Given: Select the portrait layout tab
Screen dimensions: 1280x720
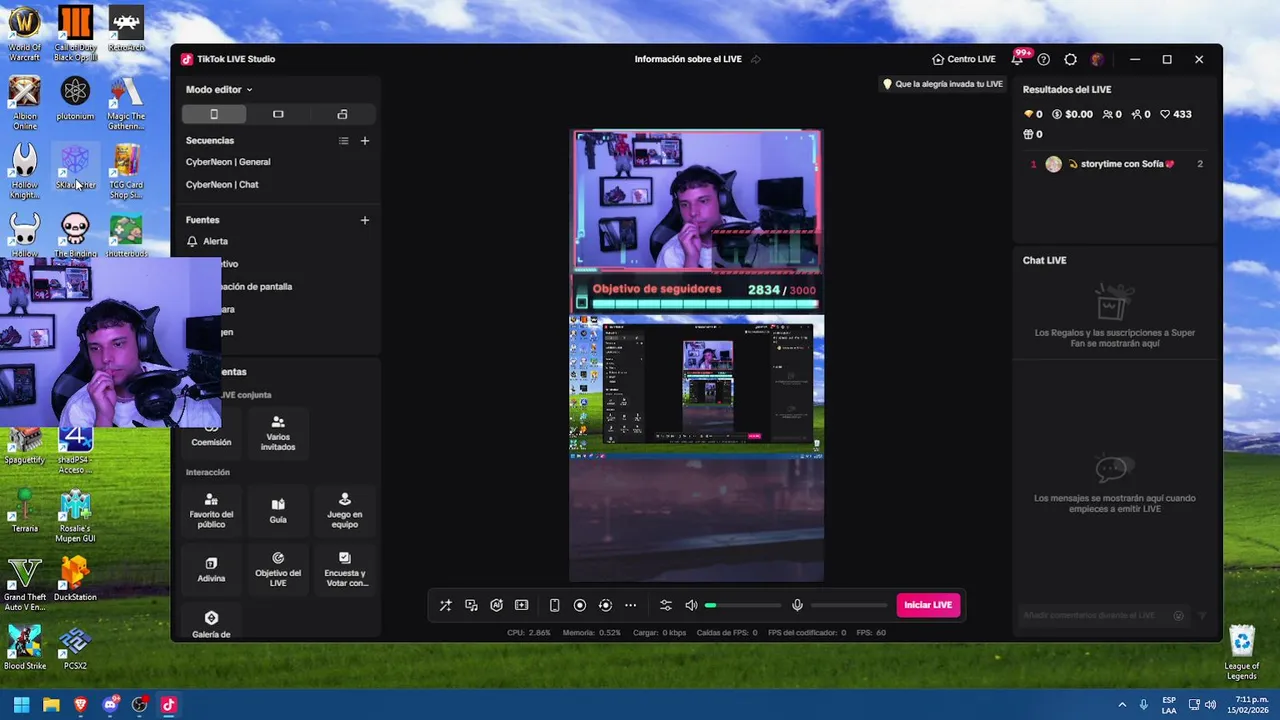Looking at the screenshot, I should coord(214,114).
